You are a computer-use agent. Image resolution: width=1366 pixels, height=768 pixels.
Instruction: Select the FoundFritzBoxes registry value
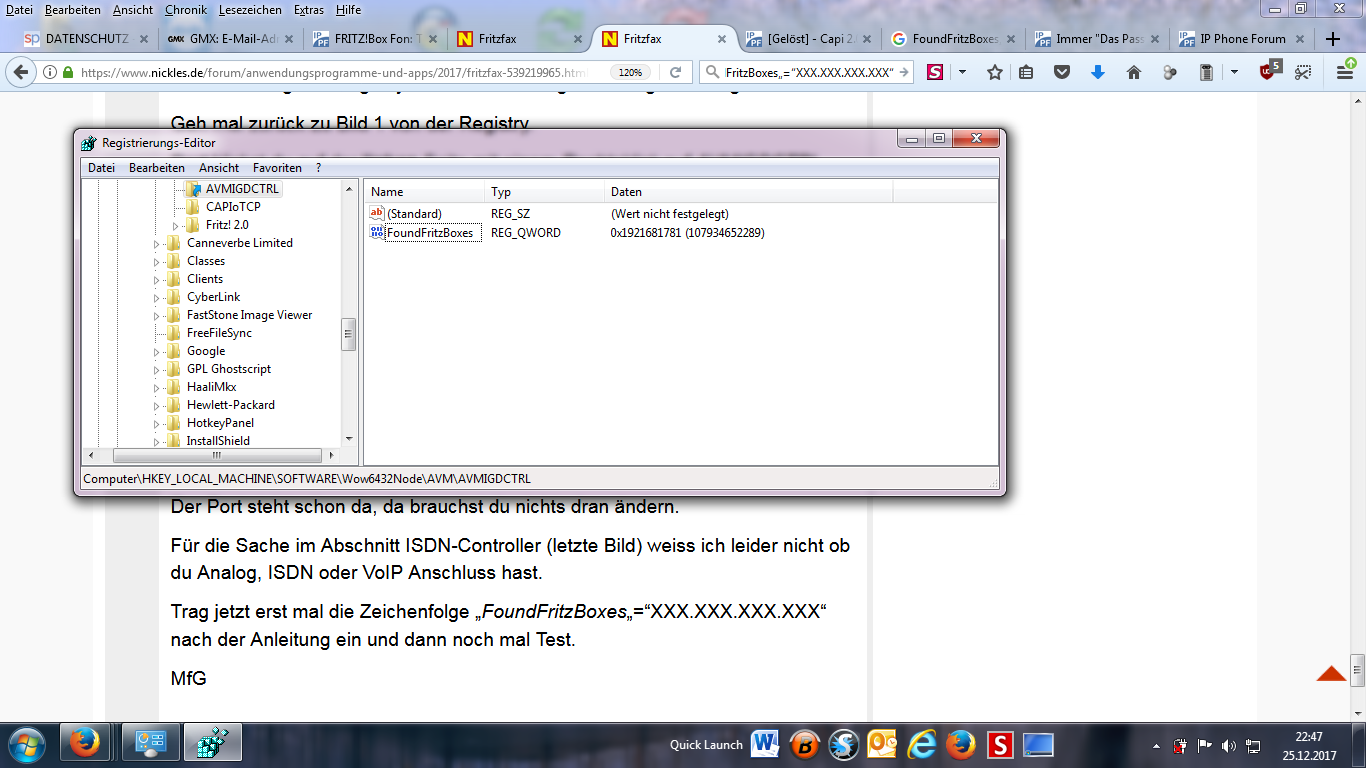(x=428, y=233)
